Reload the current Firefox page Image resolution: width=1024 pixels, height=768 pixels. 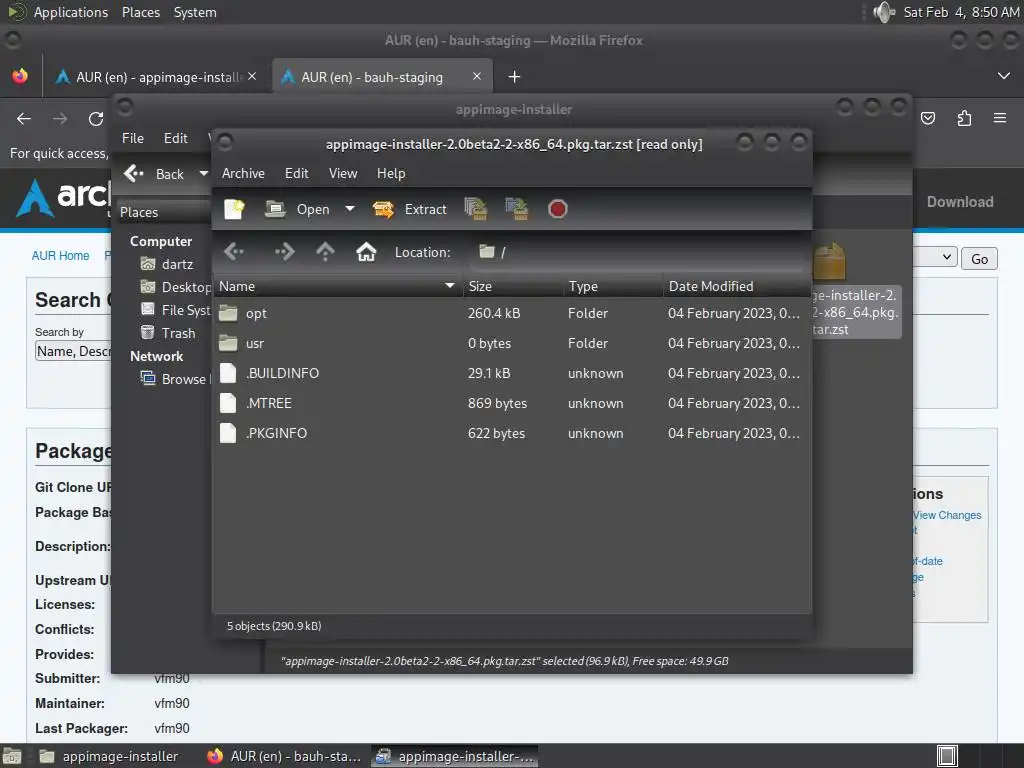click(x=96, y=119)
